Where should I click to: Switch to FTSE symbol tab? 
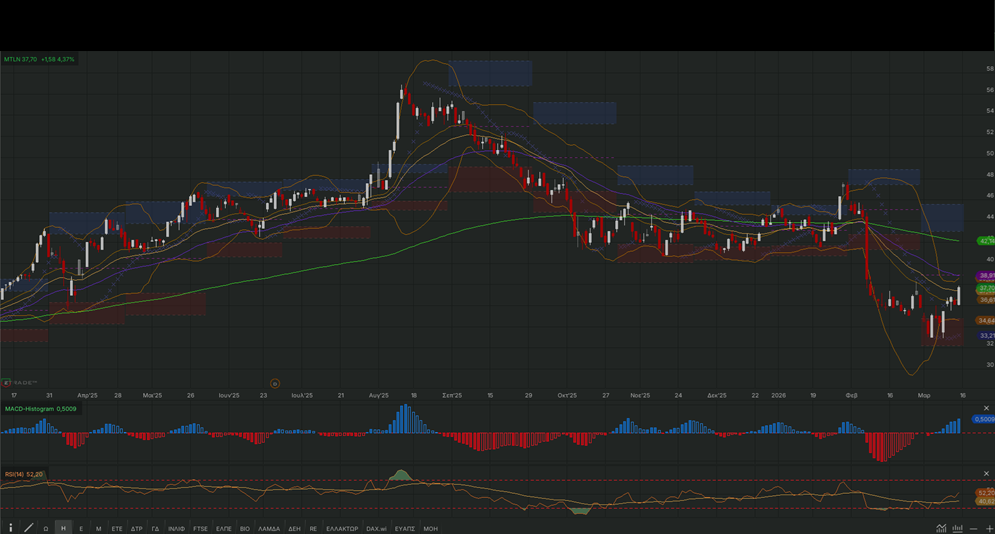201,528
